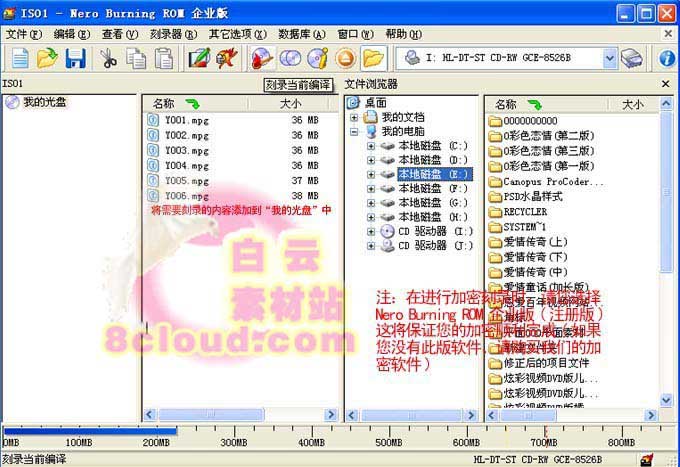Image resolution: width=680 pixels, height=467 pixels.
Task: Open the Recorder (刻录器) menu
Action: click(x=173, y=34)
